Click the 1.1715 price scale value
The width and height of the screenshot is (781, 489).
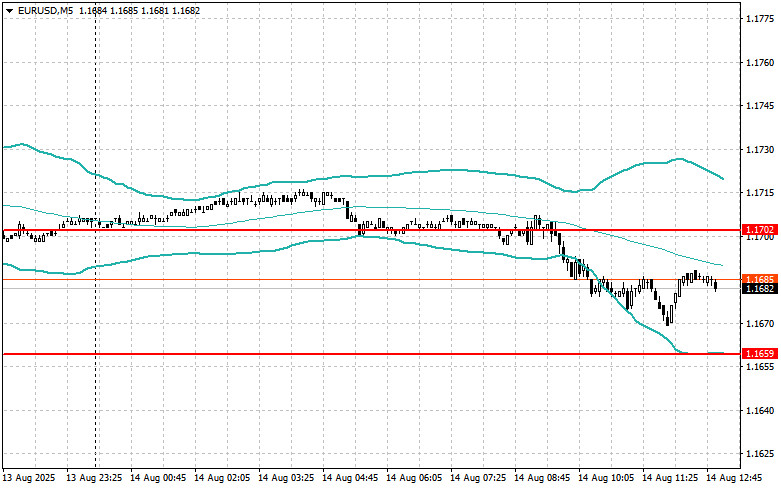click(x=760, y=193)
